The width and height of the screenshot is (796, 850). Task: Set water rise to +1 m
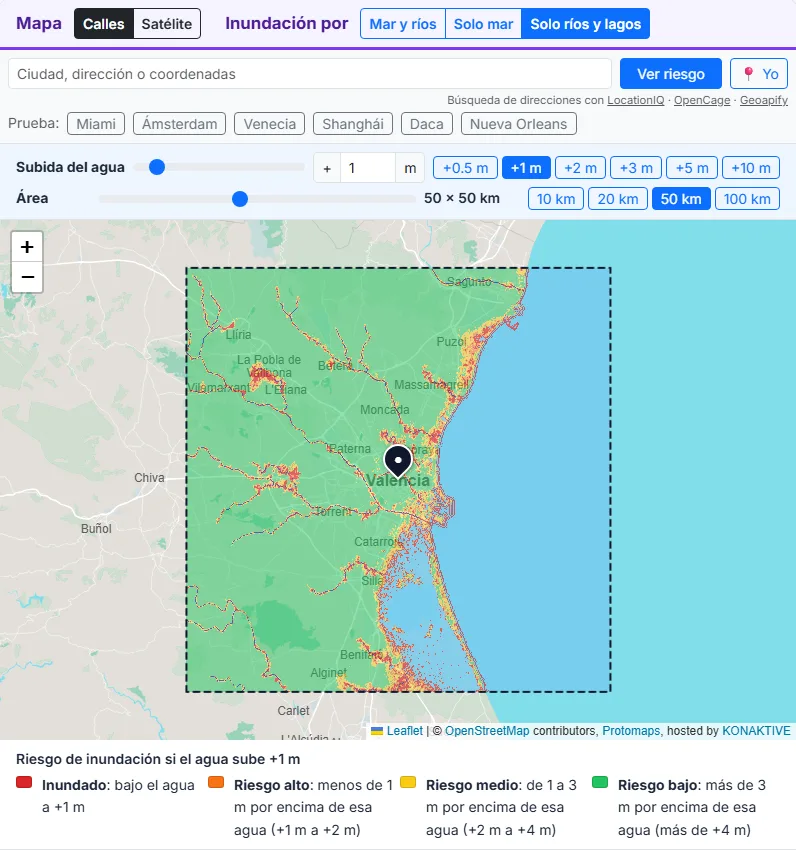coord(526,168)
